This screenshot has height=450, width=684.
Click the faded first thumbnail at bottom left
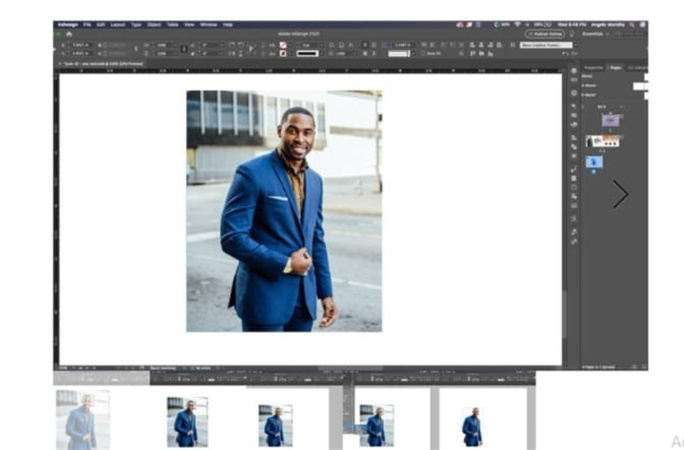tap(82, 420)
